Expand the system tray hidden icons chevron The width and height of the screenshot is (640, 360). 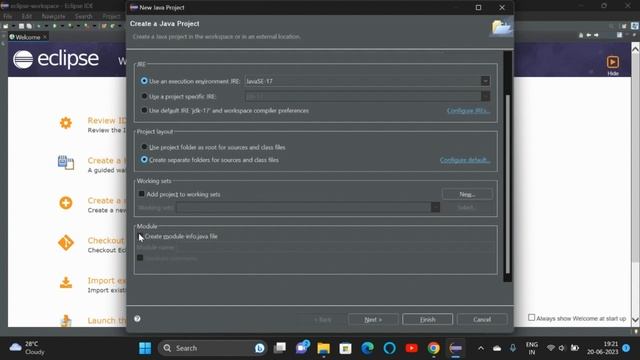(481, 348)
